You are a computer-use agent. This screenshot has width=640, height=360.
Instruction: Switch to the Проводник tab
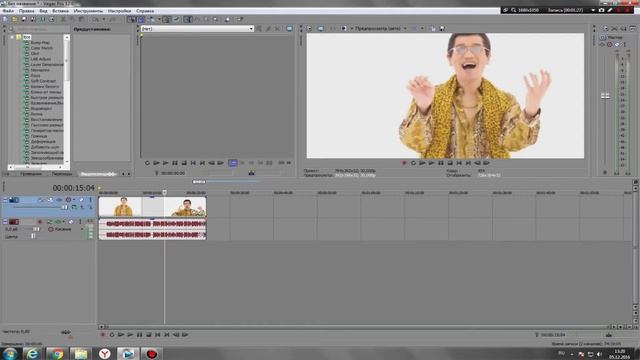[x=31, y=174]
